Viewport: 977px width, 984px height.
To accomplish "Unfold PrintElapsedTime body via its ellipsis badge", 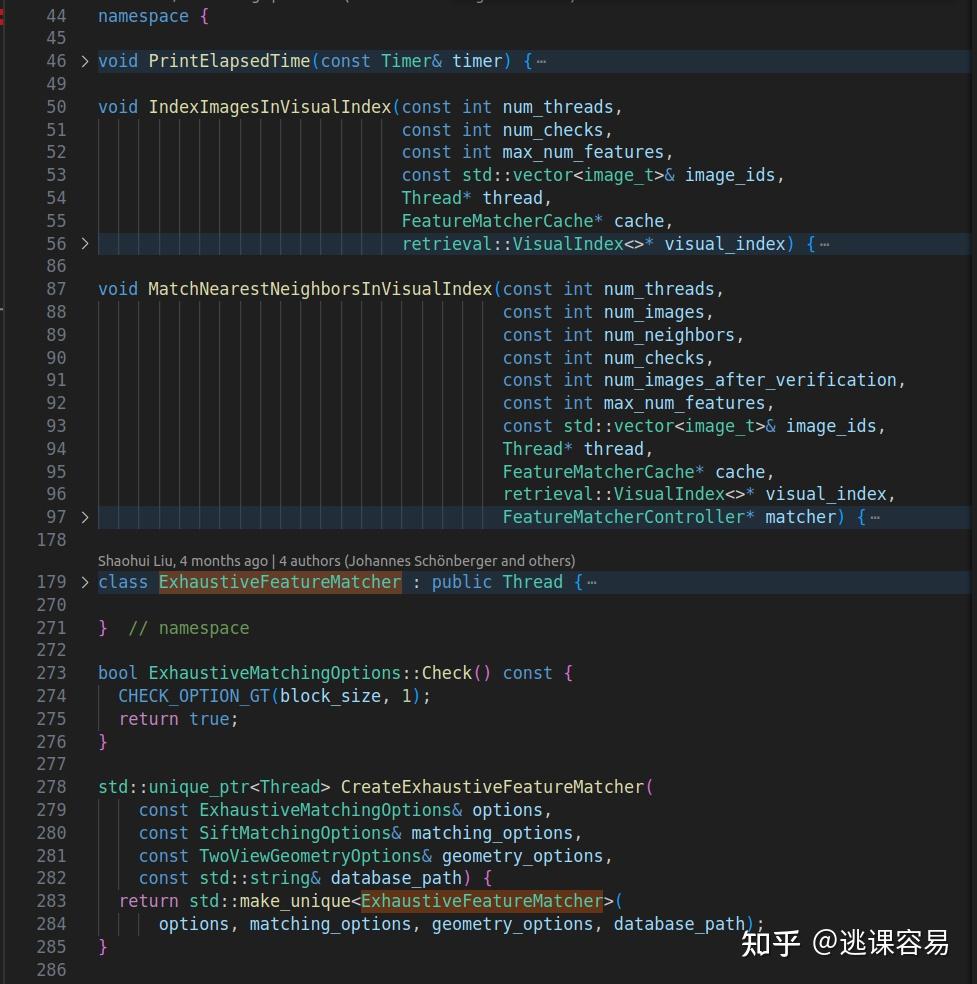I will point(541,61).
